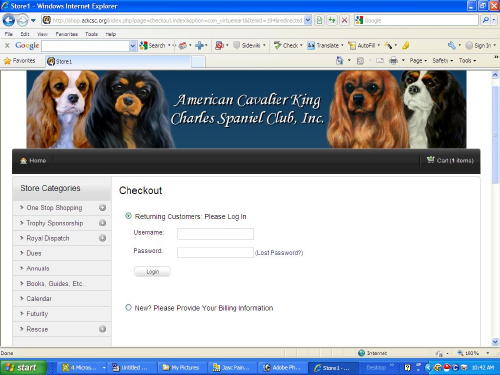Click the Google toolbar search field

click(x=85, y=46)
